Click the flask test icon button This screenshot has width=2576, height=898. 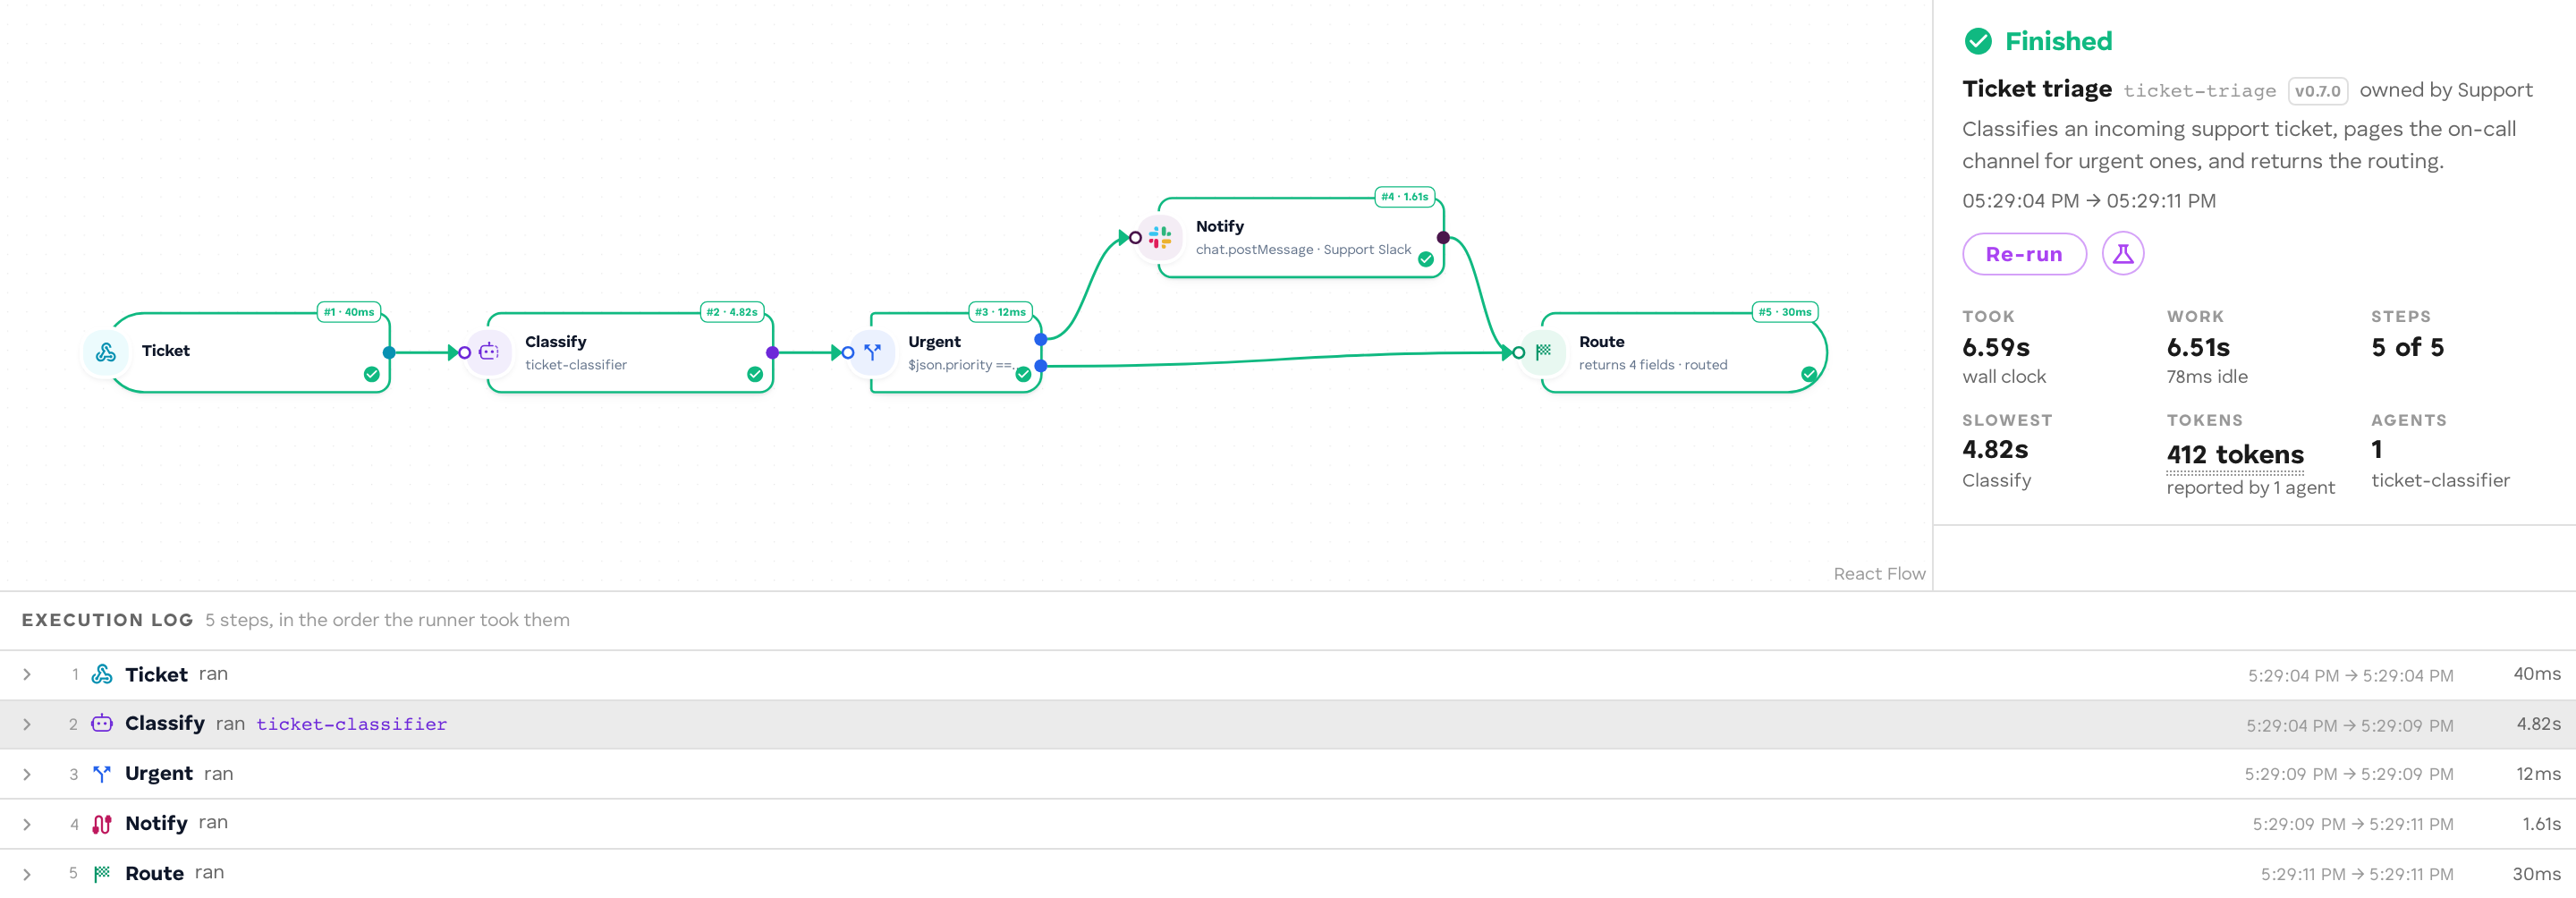2122,254
